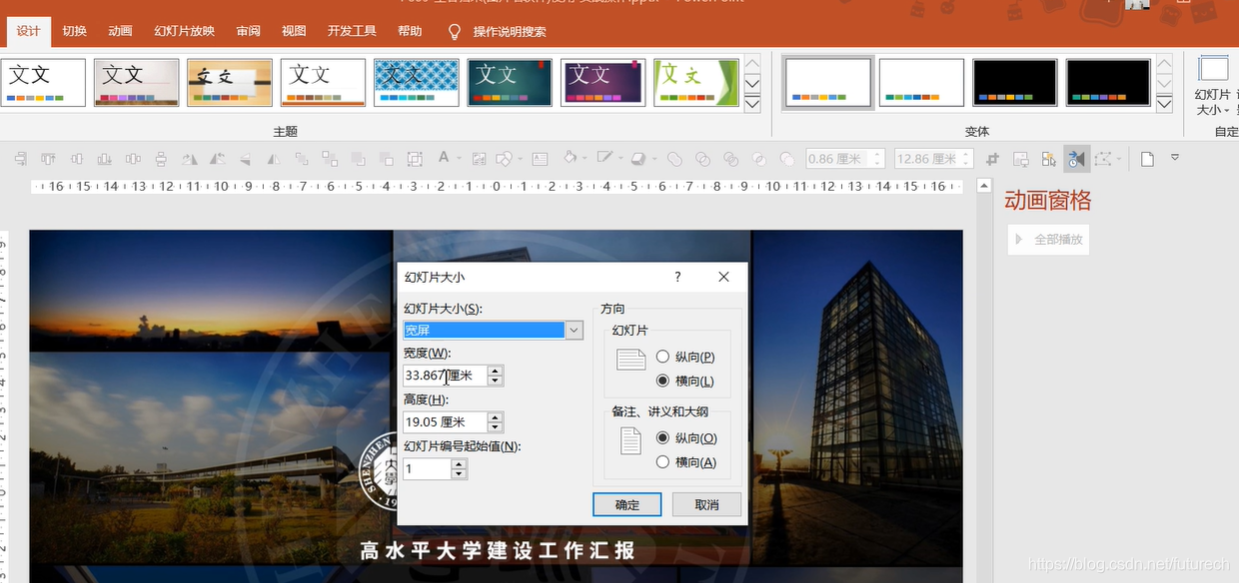Click the first merge-shapes union icon
Screen dimensions: 1239x583
(x=674, y=159)
